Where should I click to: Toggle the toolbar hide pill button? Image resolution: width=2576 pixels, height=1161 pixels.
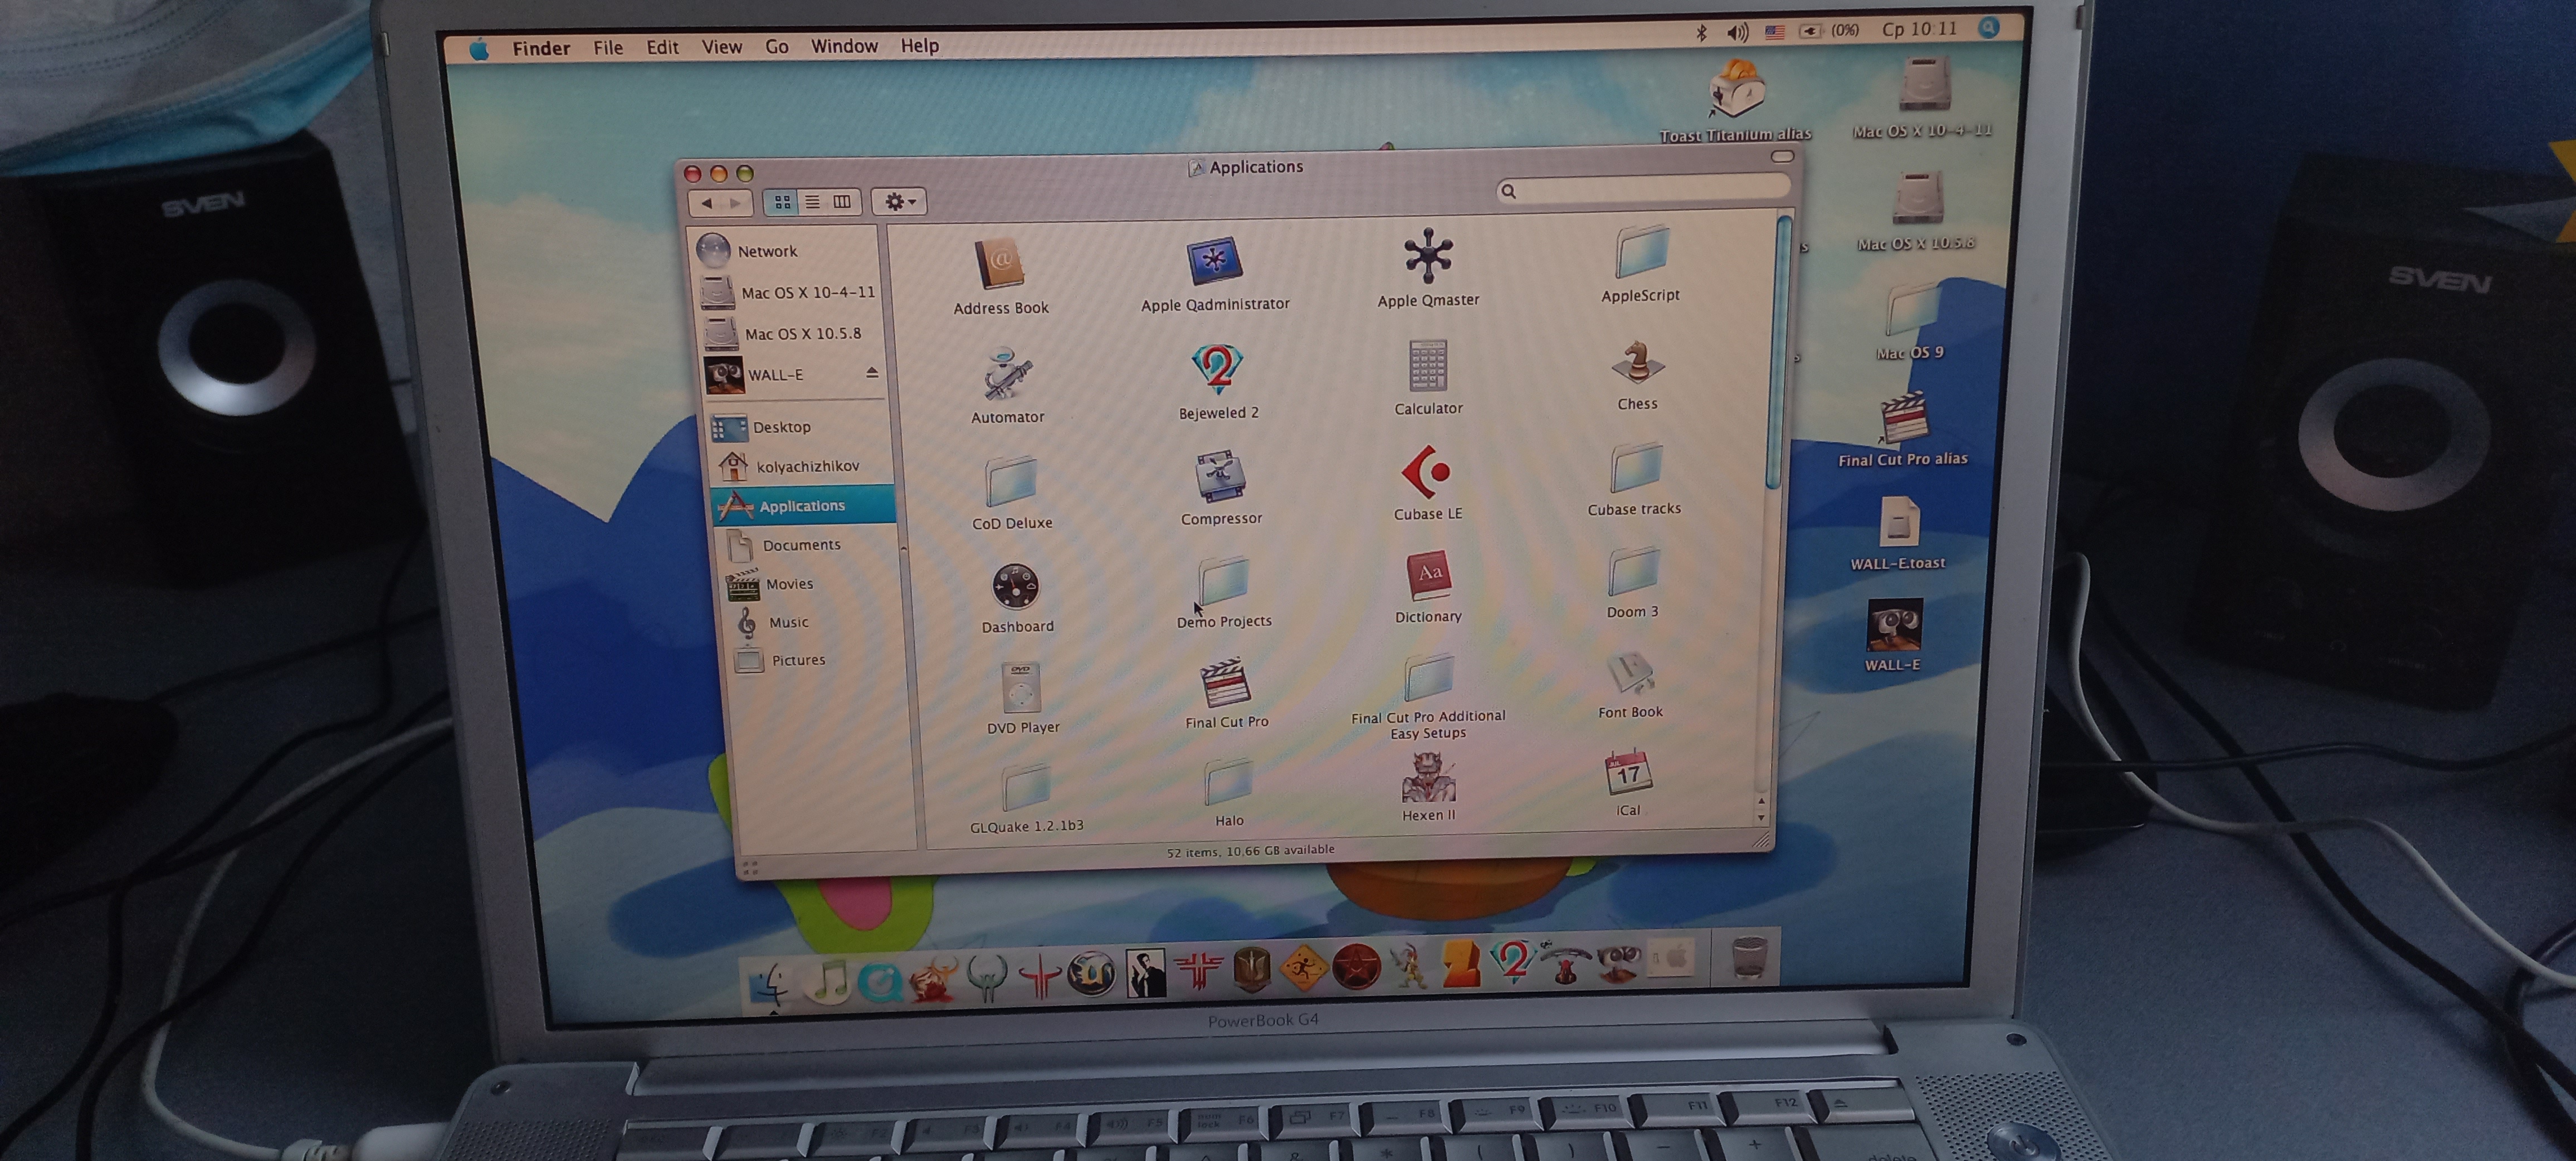[1782, 157]
